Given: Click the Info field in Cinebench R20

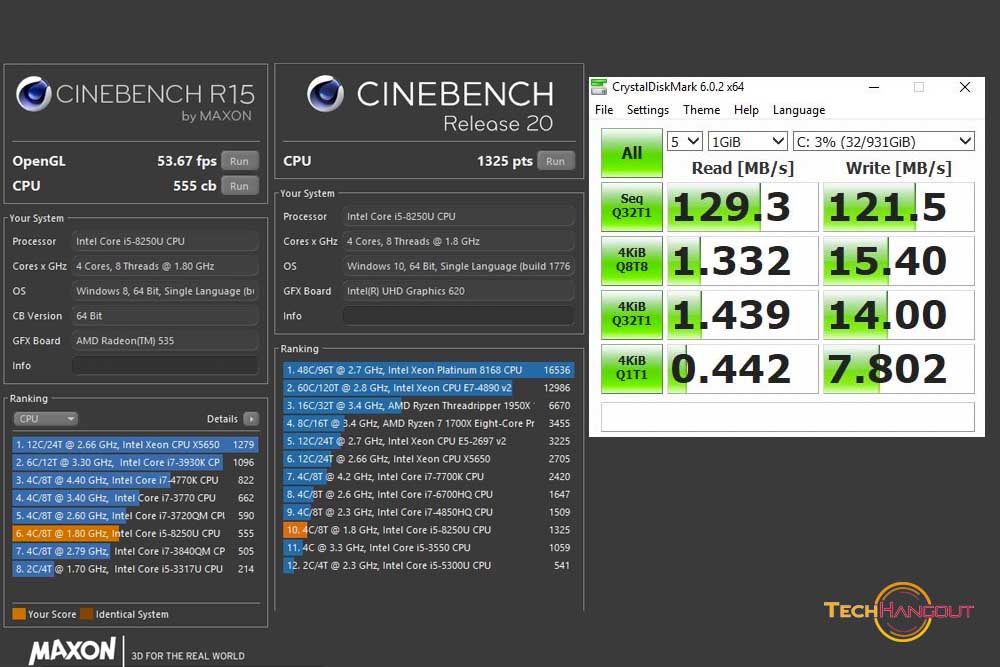Looking at the screenshot, I should pos(458,316).
